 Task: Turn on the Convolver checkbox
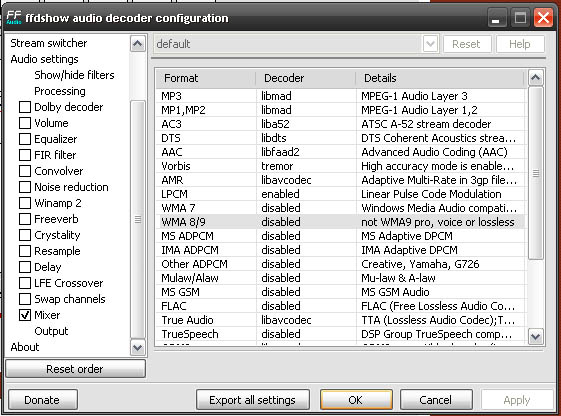point(25,171)
